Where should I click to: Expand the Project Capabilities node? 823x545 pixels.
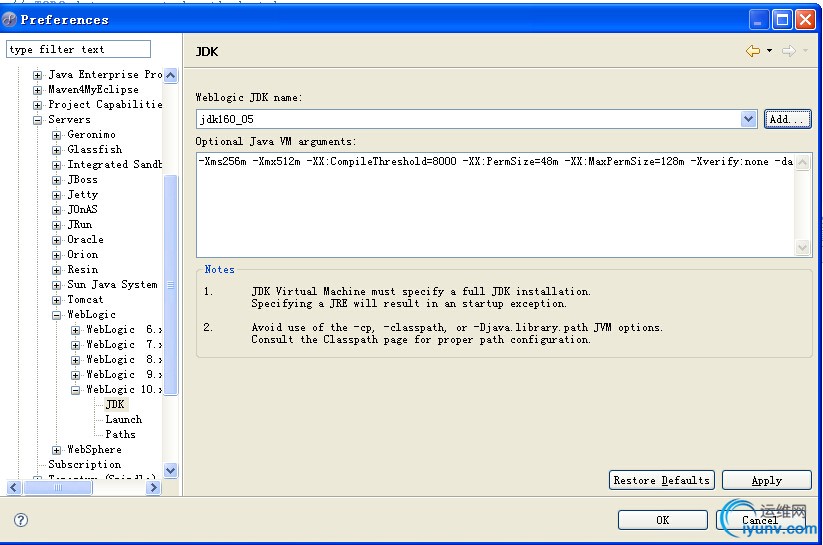37,105
